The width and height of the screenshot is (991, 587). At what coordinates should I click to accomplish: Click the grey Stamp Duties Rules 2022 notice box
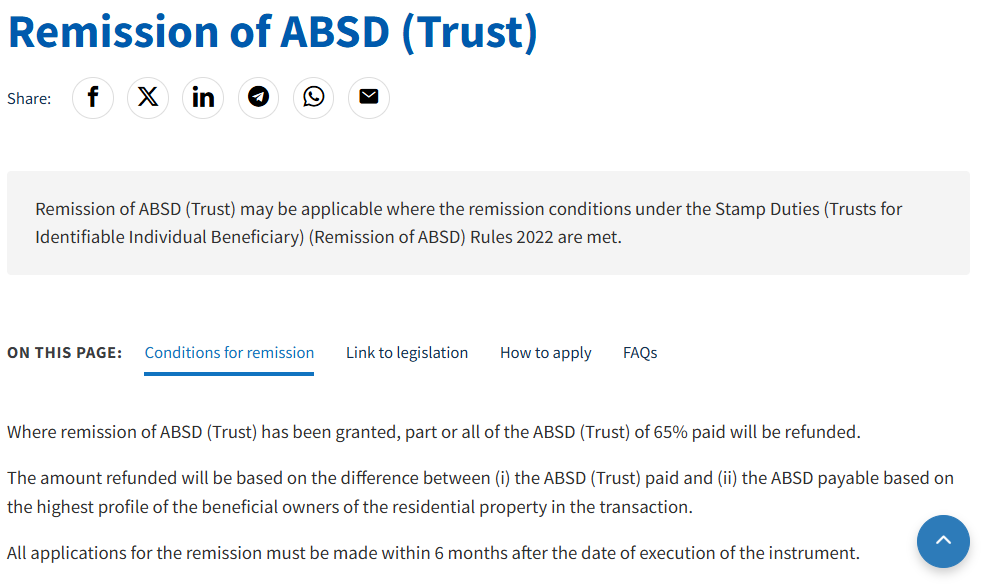pyautogui.click(x=488, y=223)
